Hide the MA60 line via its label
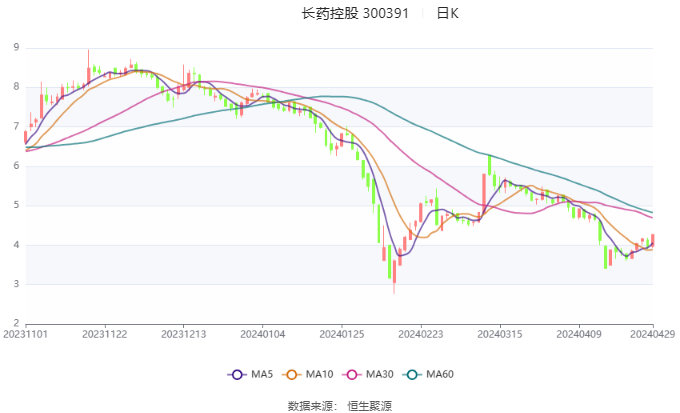The height and width of the screenshot is (413, 680). coord(440,374)
